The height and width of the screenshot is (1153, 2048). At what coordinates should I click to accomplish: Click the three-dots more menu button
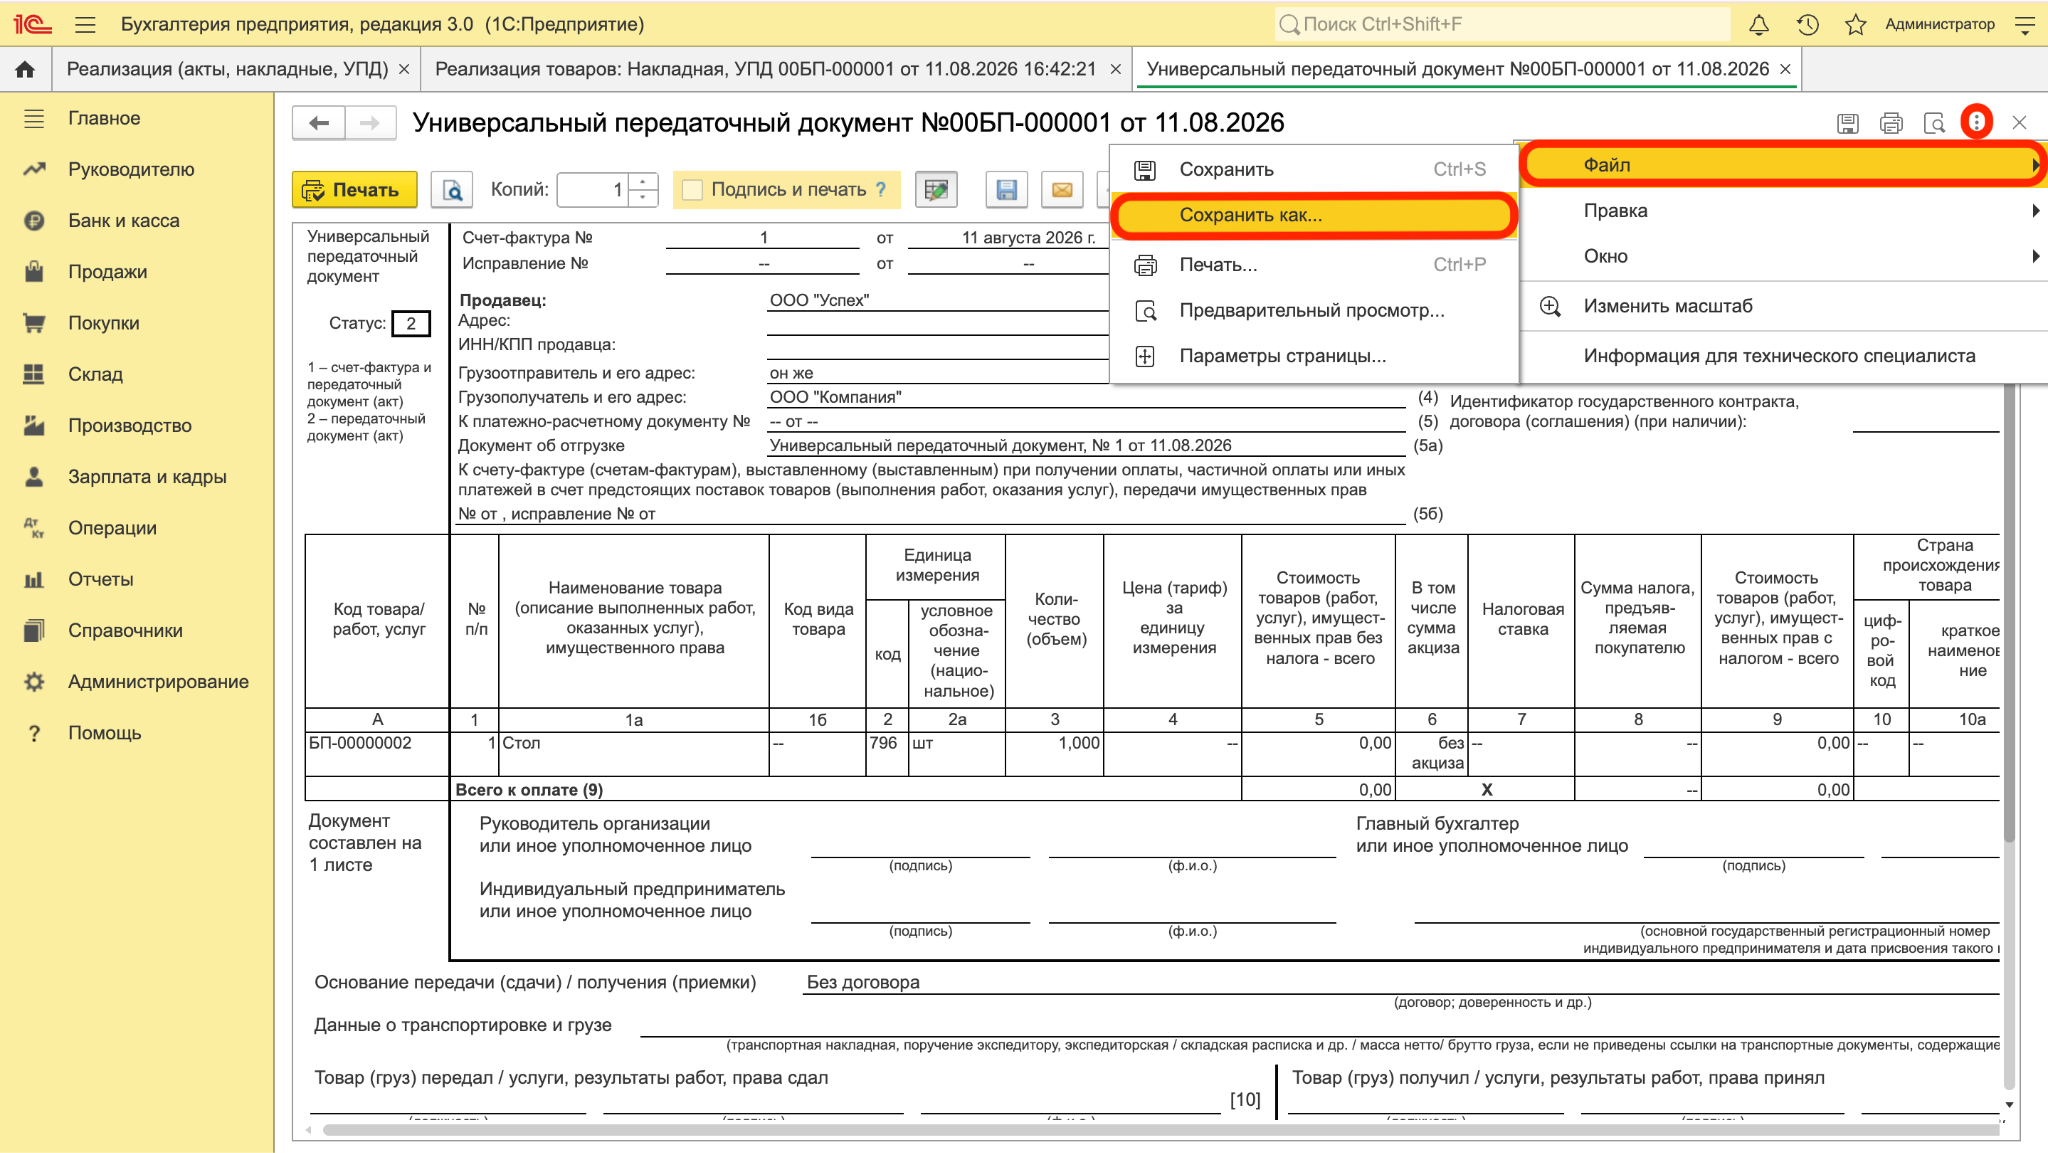(x=1976, y=122)
